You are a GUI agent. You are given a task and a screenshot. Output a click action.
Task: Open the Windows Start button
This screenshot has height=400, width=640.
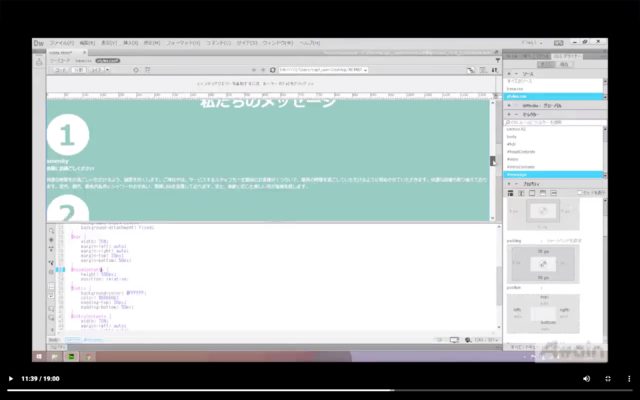[x=39, y=356]
